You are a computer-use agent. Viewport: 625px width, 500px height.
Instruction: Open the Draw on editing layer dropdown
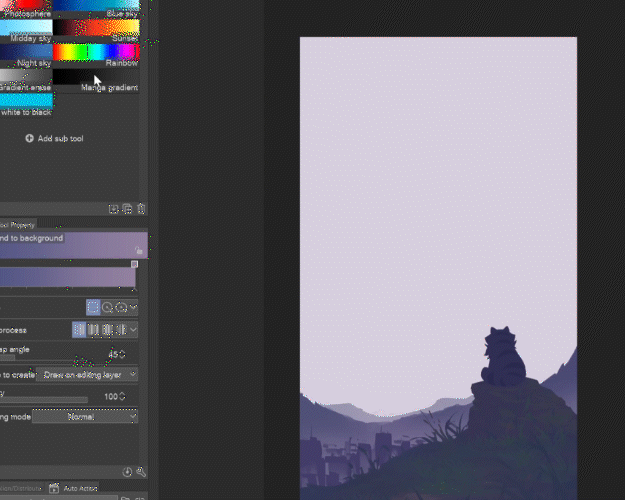point(87,375)
